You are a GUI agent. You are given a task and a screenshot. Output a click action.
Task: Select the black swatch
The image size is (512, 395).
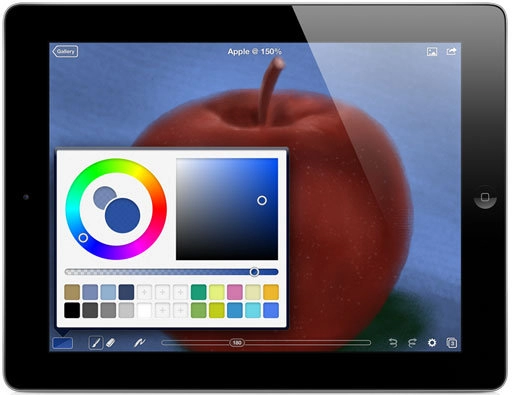click(x=72, y=310)
